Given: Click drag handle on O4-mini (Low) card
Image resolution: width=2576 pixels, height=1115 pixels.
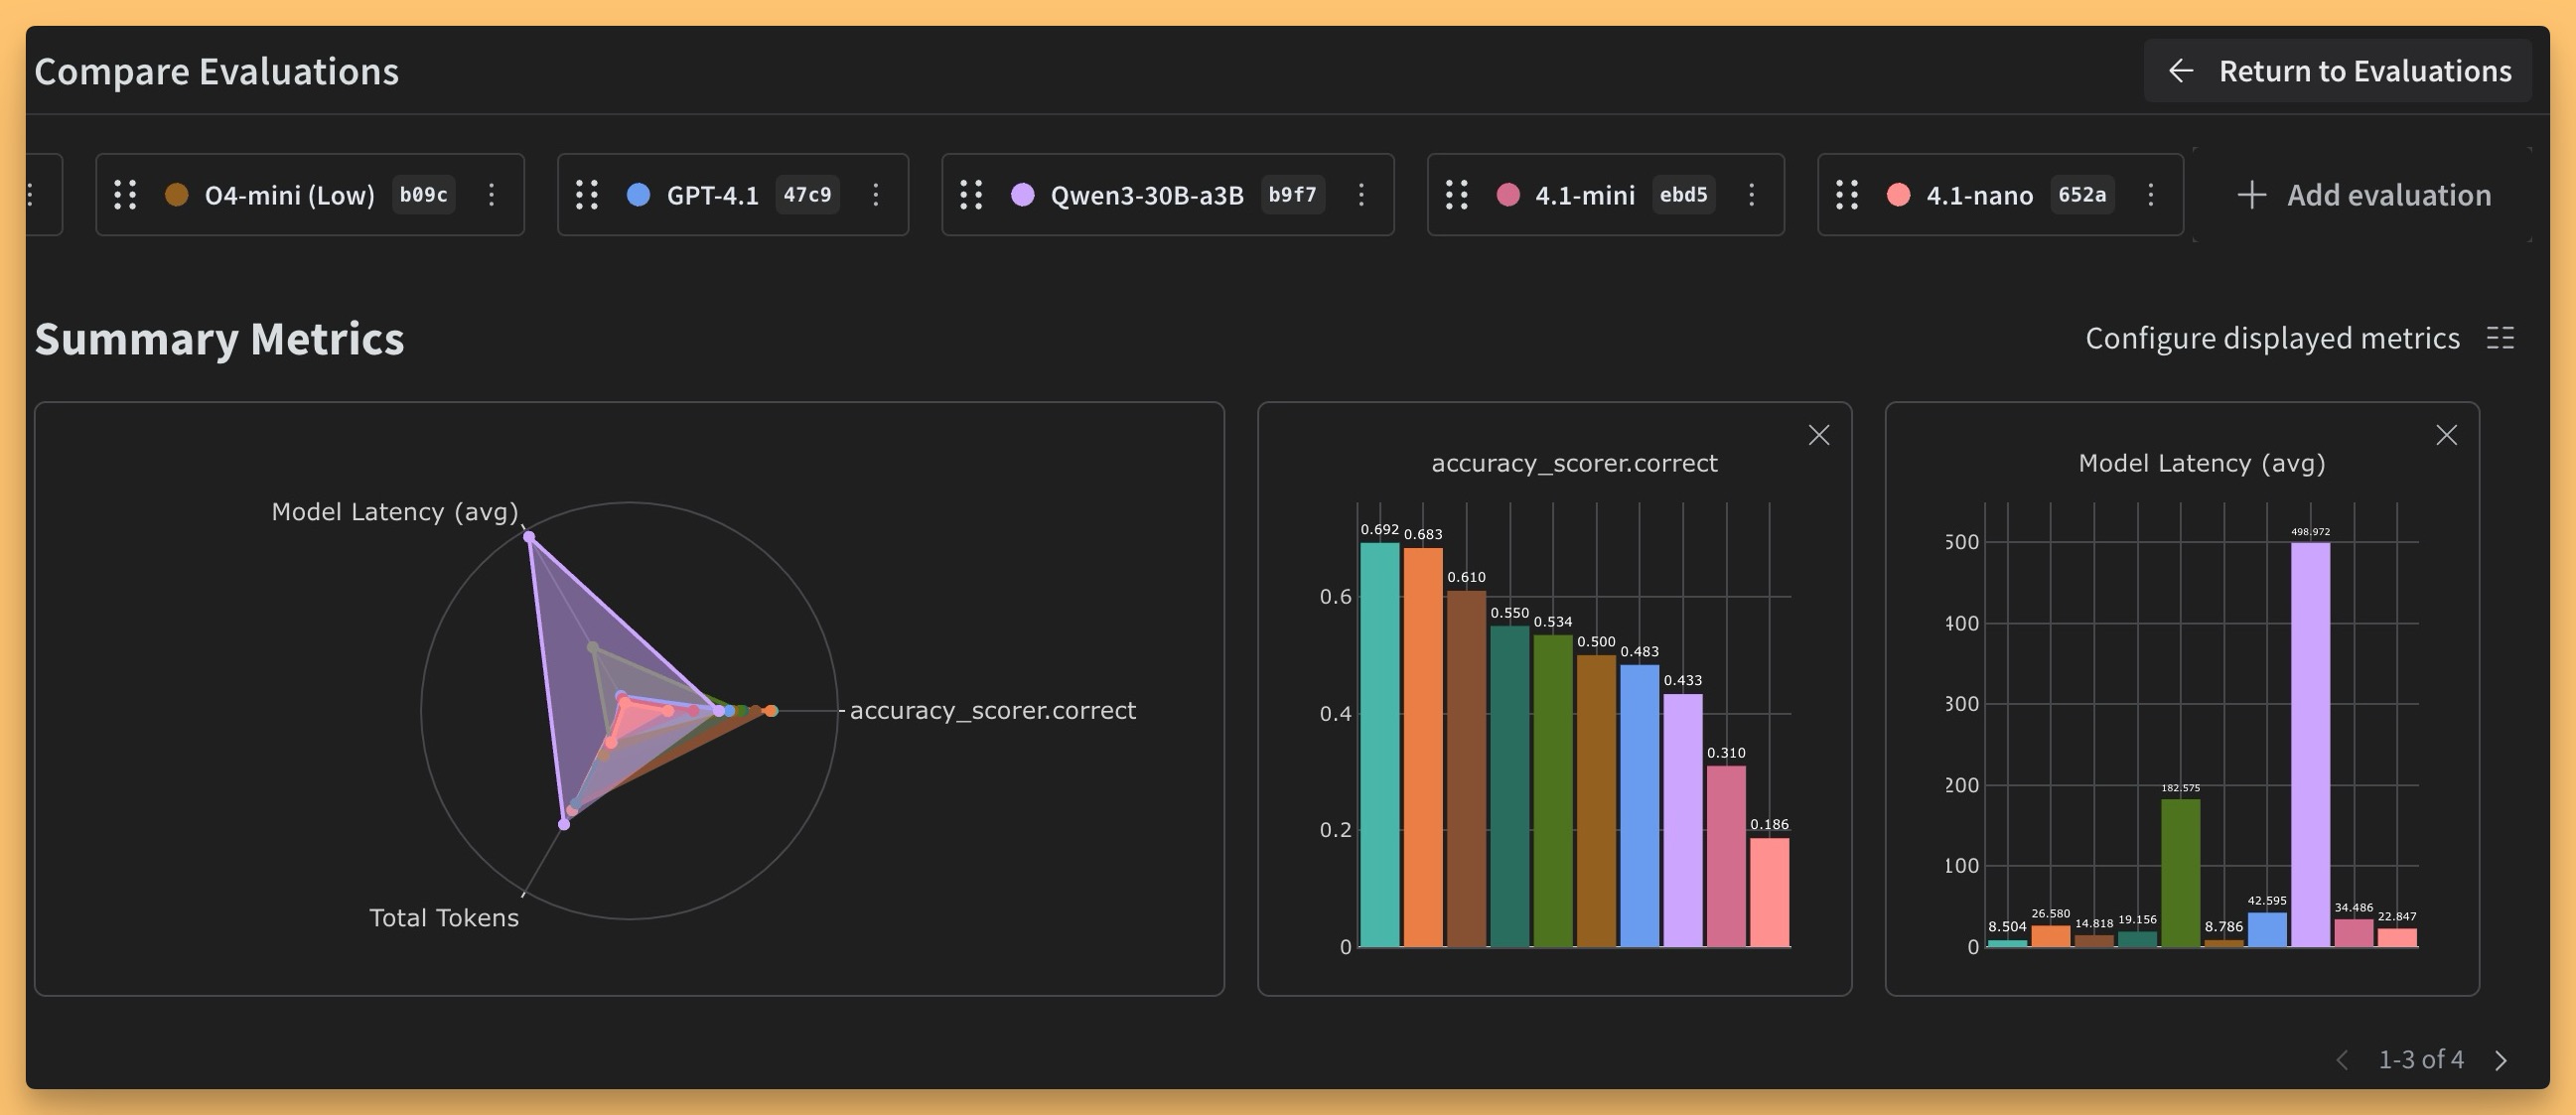Looking at the screenshot, I should click(125, 195).
